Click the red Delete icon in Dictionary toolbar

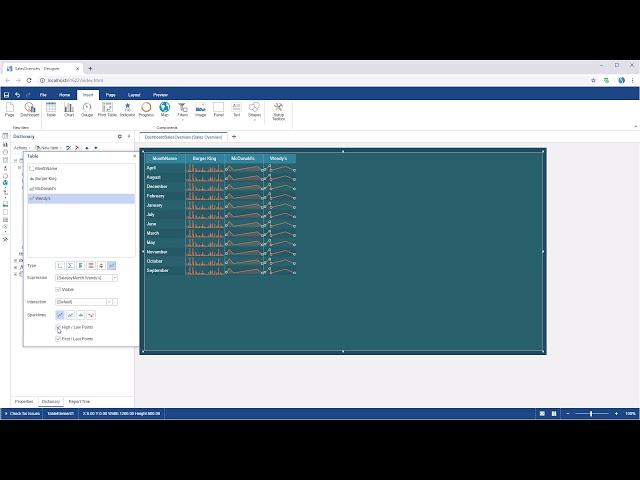pos(77,148)
